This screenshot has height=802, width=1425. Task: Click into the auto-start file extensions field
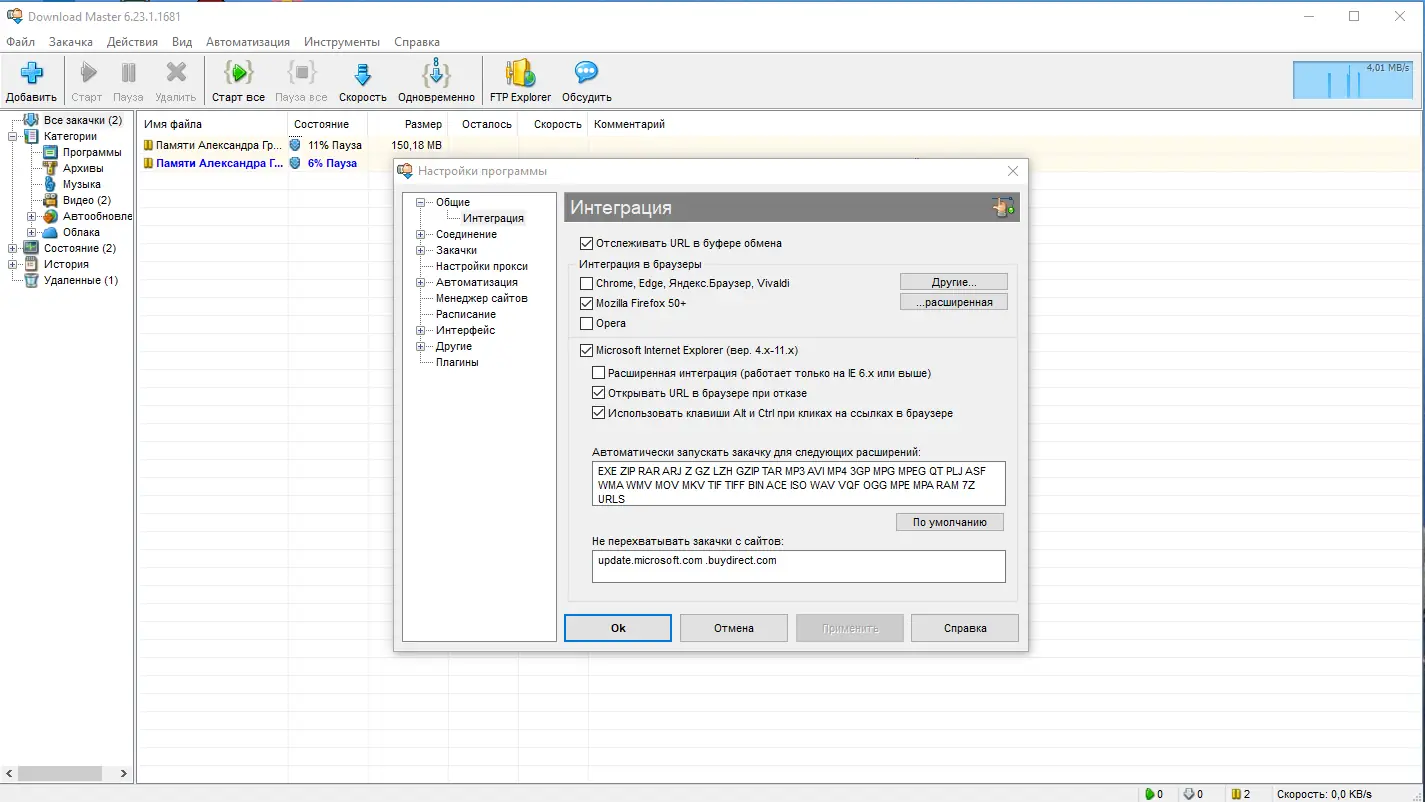(798, 484)
